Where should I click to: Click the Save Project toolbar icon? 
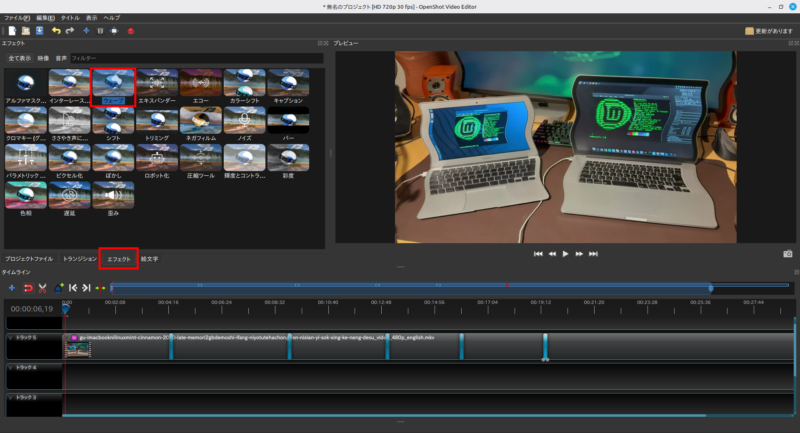pos(39,31)
